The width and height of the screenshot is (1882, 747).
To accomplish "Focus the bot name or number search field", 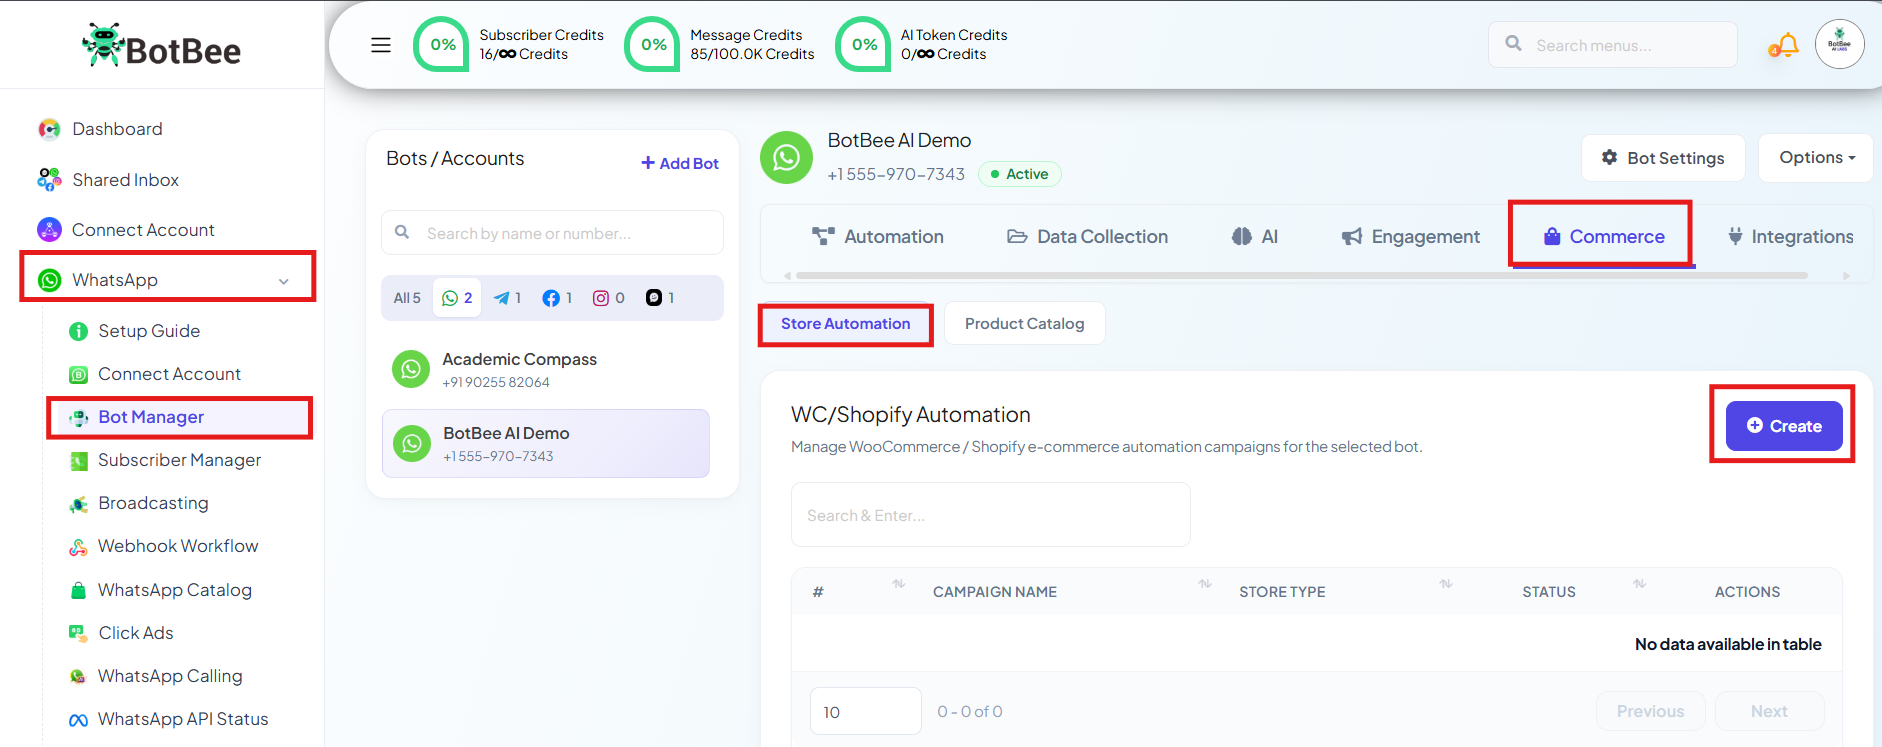I will click(552, 233).
